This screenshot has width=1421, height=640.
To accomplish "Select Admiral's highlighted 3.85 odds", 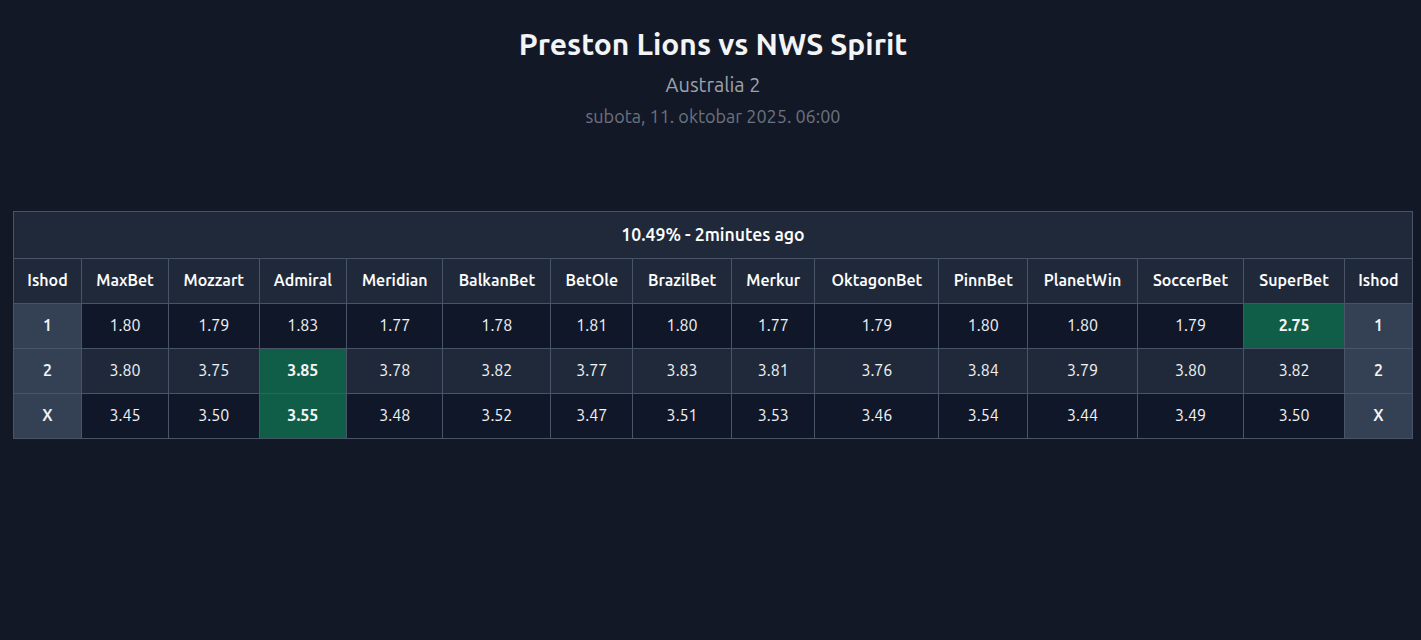I will (x=302, y=370).
